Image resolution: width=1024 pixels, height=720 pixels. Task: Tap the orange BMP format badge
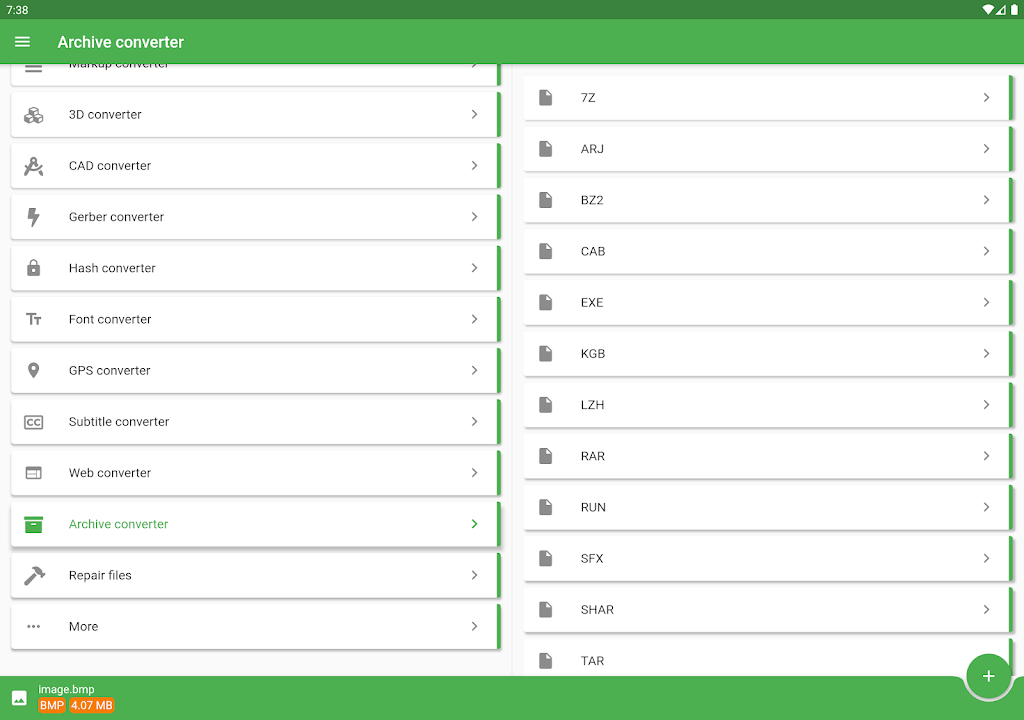tap(51, 706)
